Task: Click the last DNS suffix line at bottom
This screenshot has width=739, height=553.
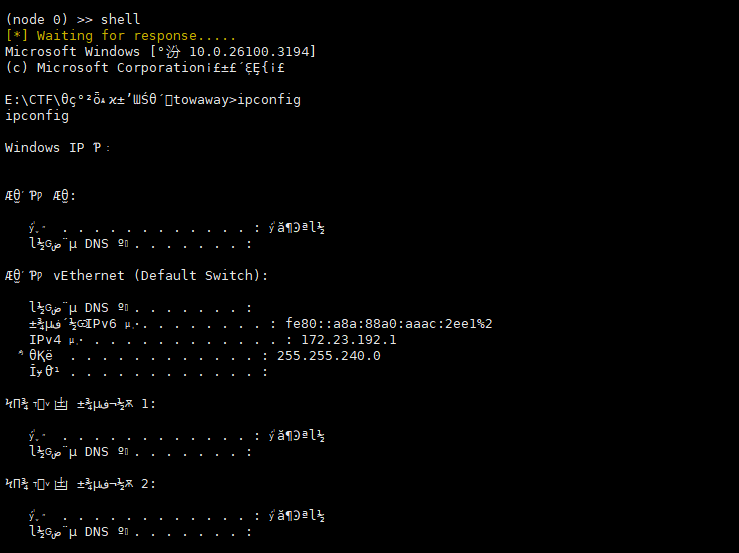Action: [x=140, y=532]
